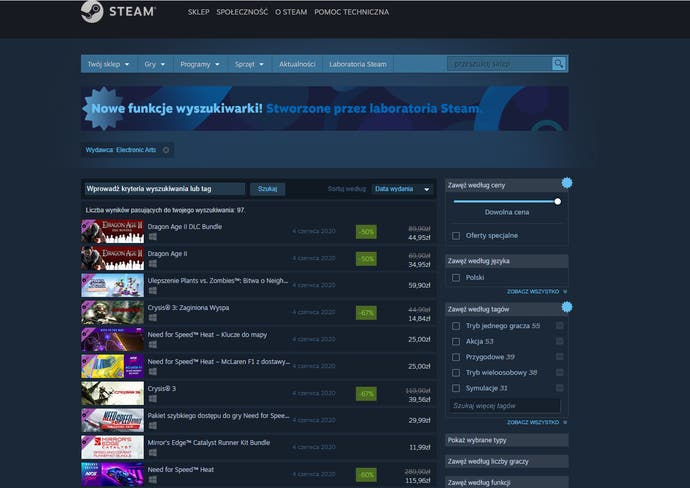Click the Szukaj więcej tagów field

(505, 406)
